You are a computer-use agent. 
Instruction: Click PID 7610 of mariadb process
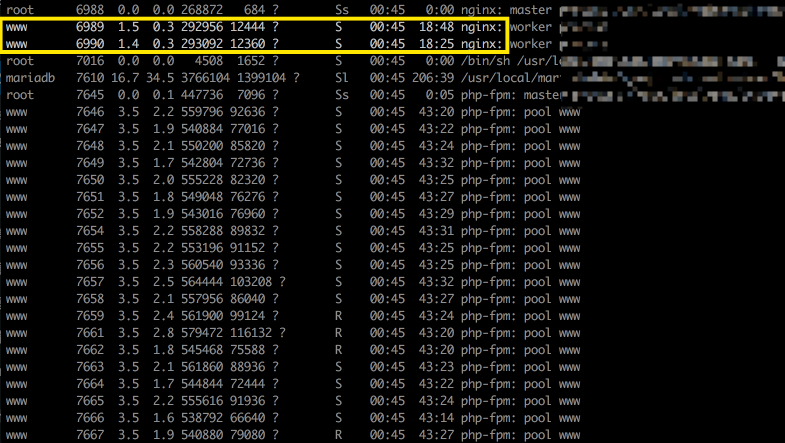[x=90, y=78]
